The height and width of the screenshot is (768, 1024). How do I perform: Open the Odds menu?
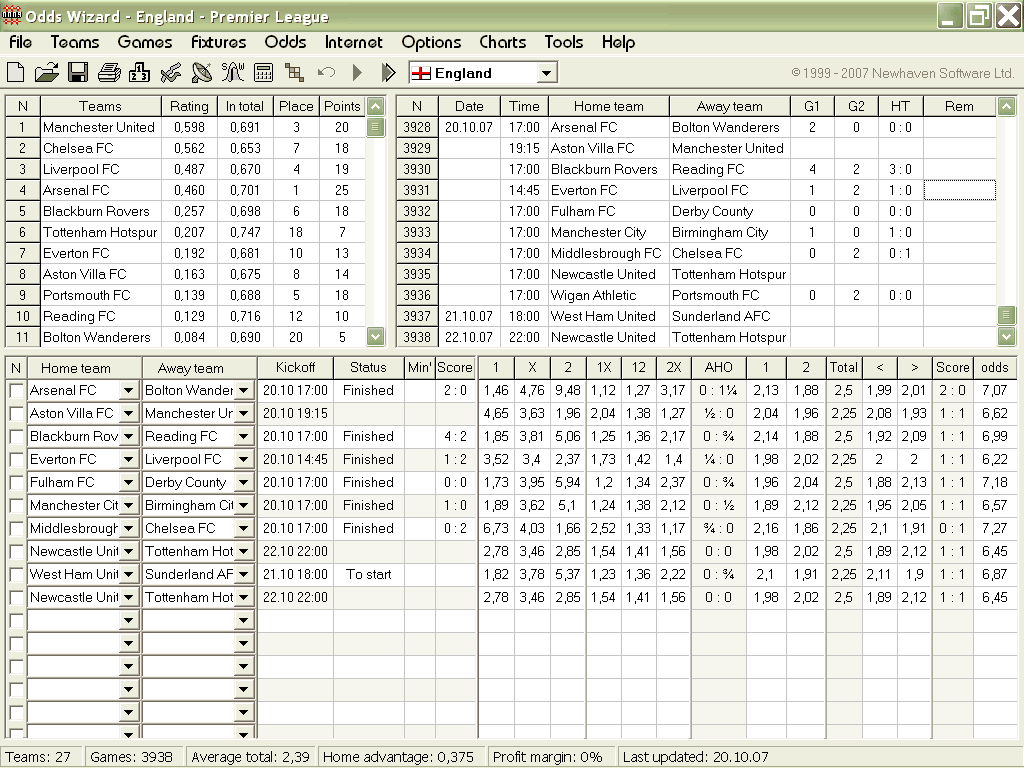pos(285,42)
